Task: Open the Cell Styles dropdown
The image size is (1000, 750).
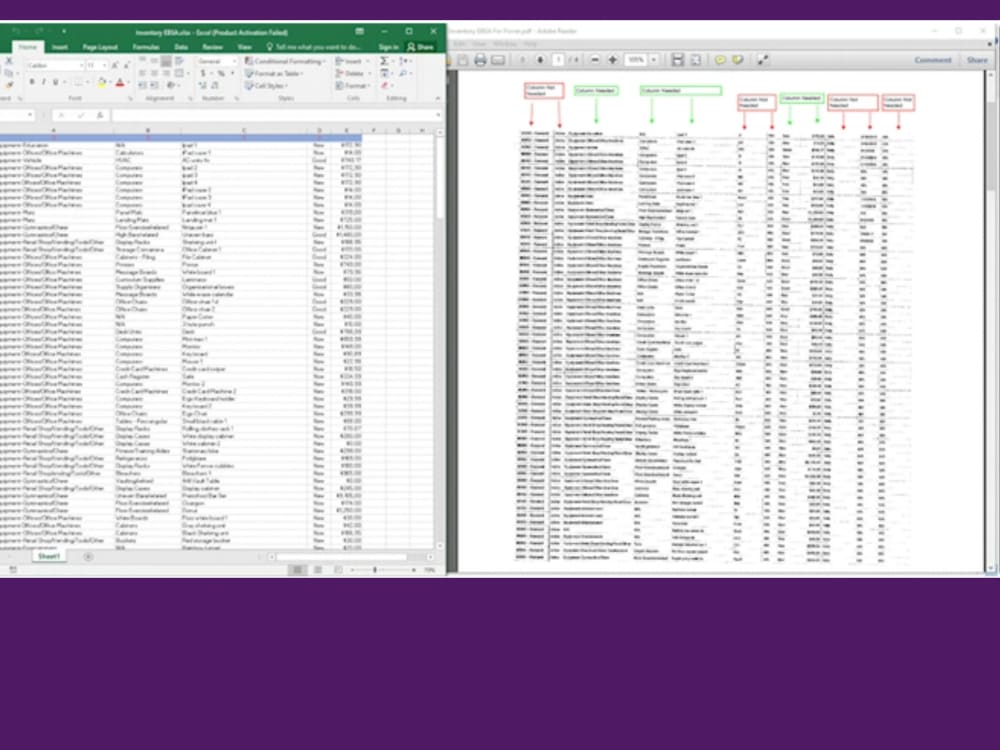Action: [266, 85]
